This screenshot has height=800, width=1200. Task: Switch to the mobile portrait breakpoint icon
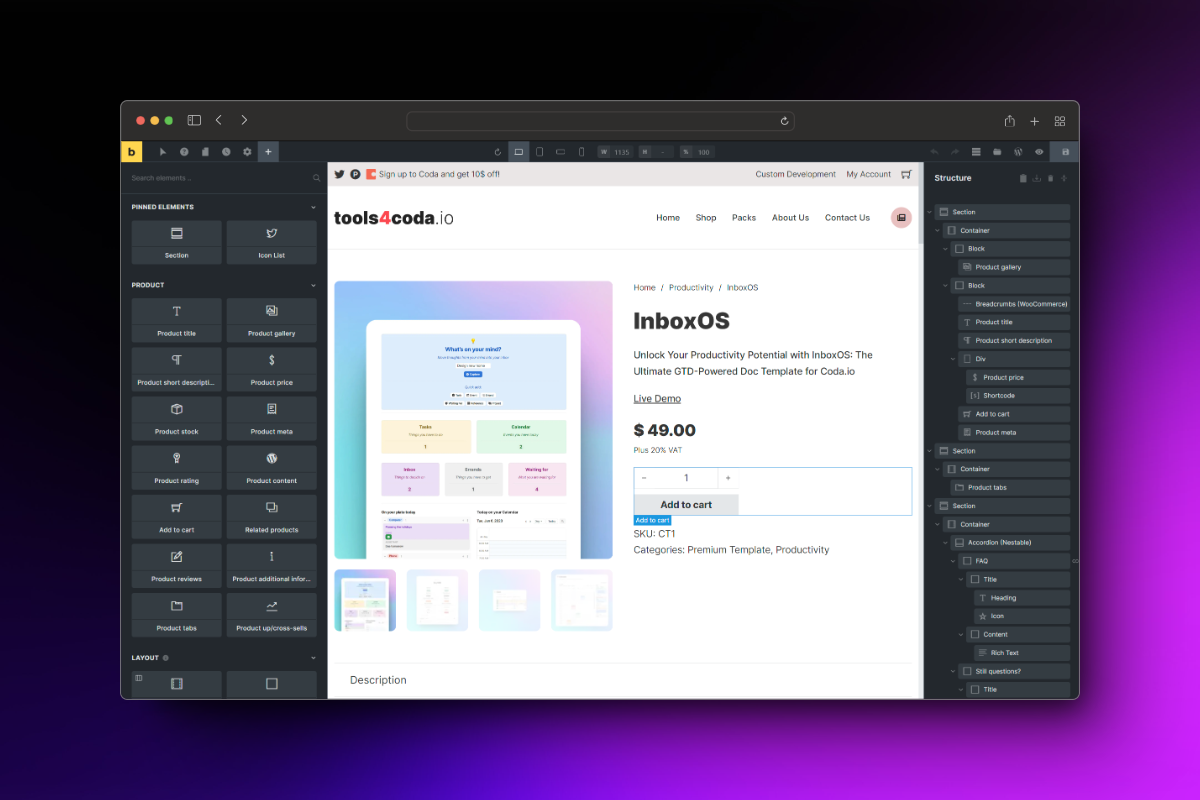coord(583,152)
